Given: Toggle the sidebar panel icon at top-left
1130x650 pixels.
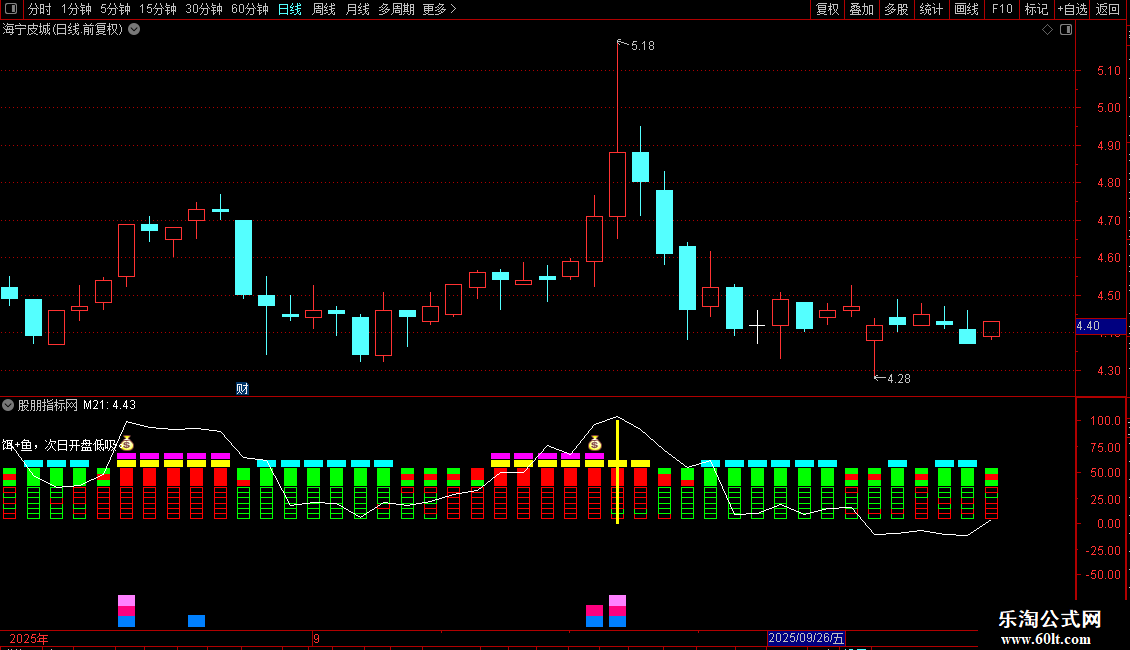Looking at the screenshot, I should point(11,9).
